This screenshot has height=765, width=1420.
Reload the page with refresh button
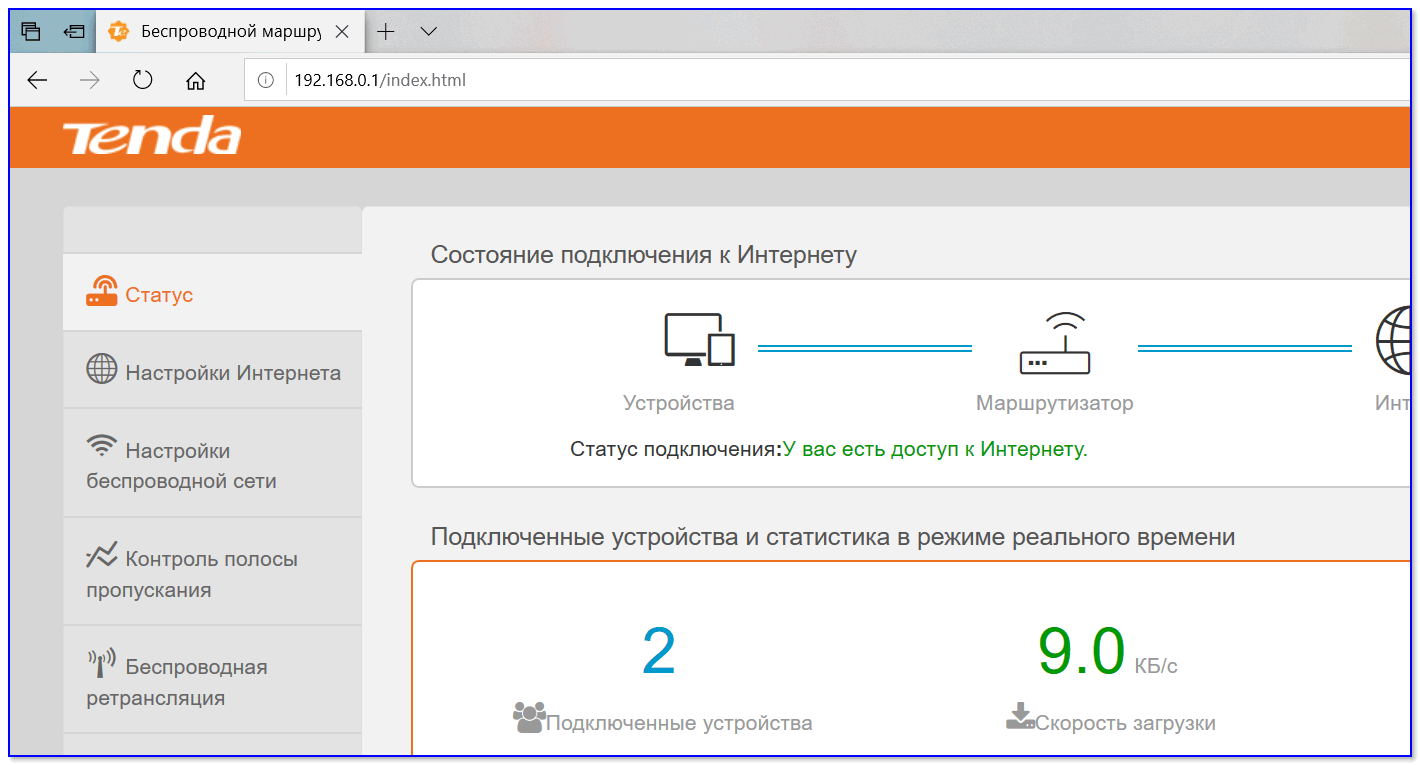[143, 80]
